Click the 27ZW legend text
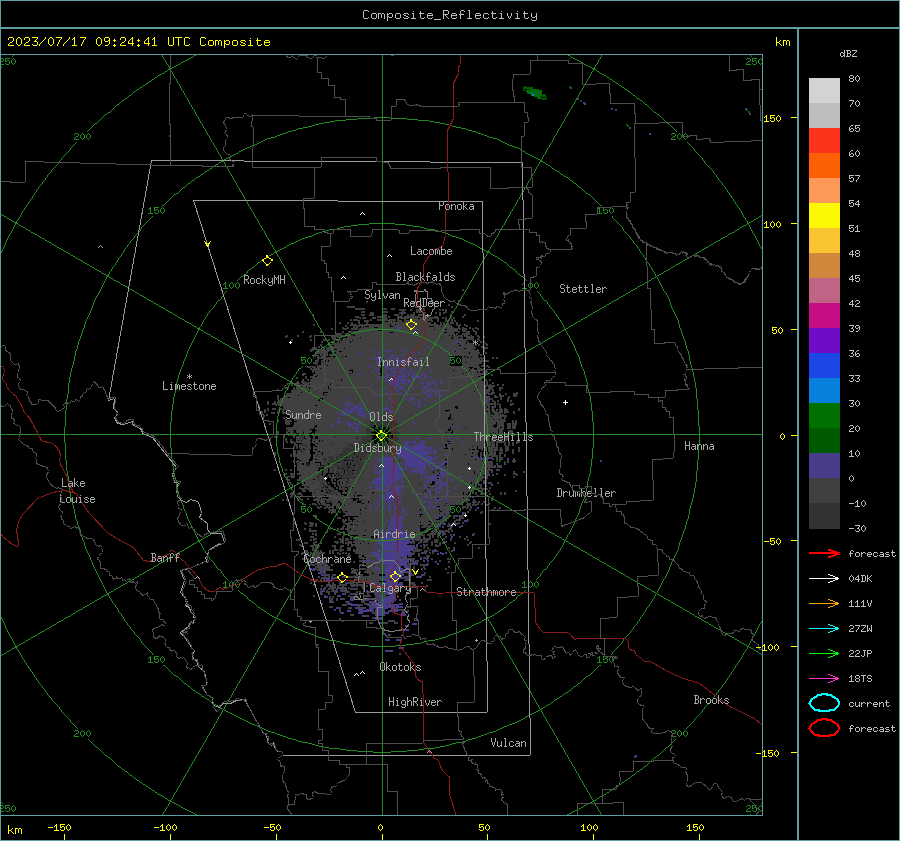The width and height of the screenshot is (900, 841). (x=860, y=629)
